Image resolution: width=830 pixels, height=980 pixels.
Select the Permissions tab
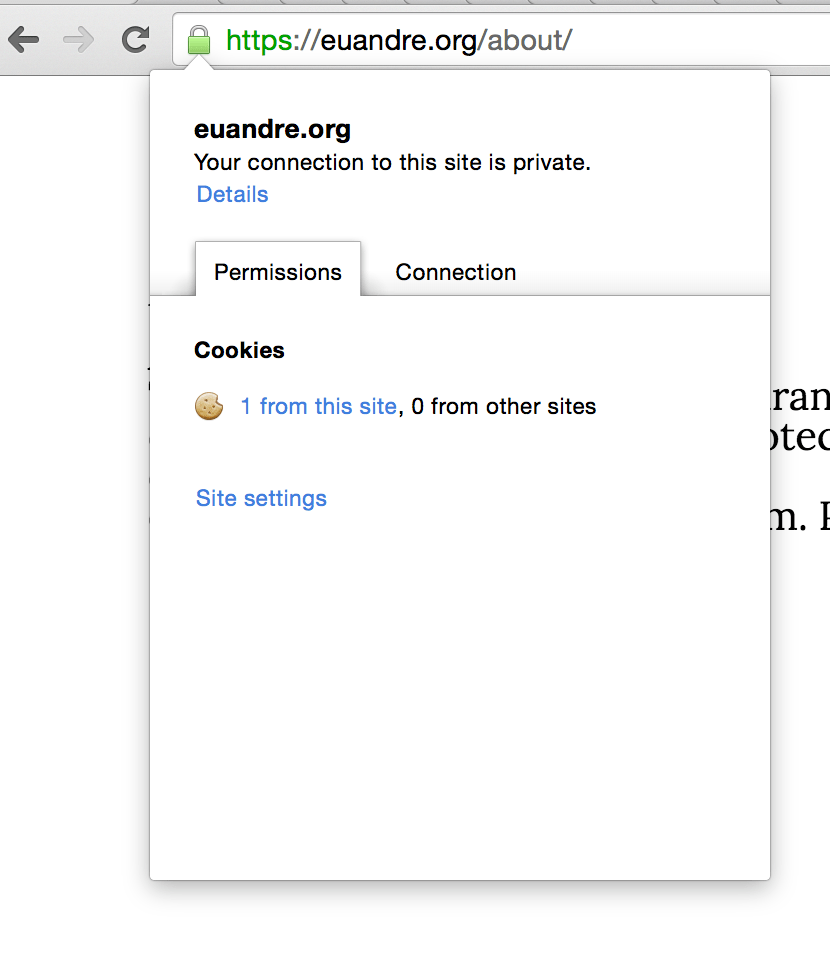(277, 271)
